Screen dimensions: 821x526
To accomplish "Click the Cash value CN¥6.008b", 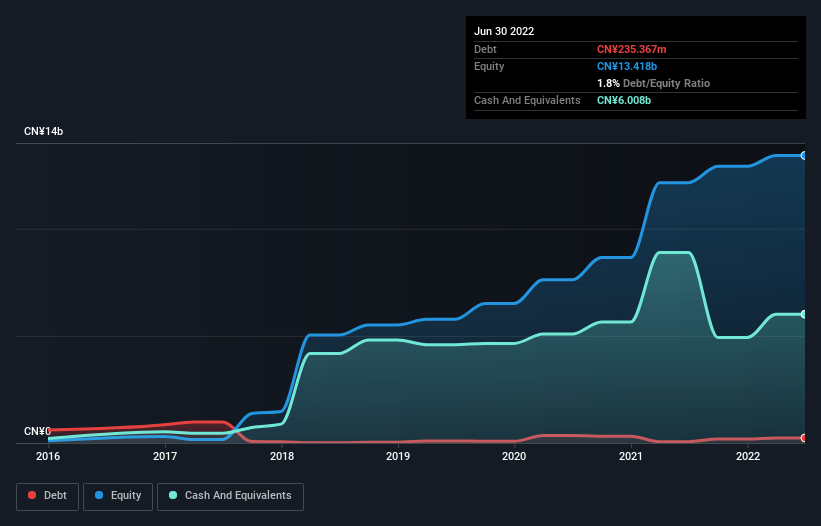I will click(624, 100).
